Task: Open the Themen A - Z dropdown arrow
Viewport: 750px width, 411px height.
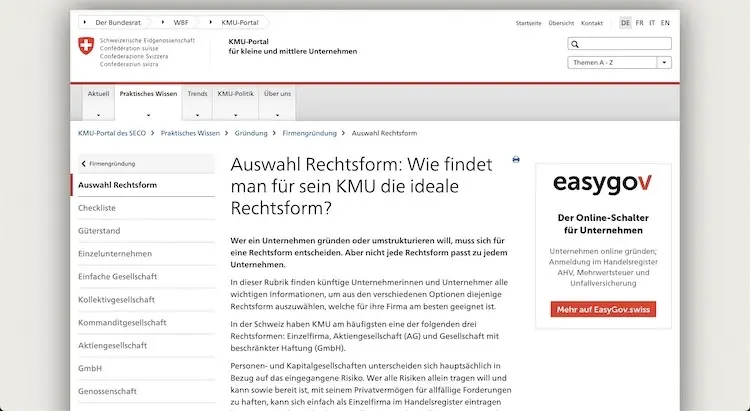Action: coord(664,63)
